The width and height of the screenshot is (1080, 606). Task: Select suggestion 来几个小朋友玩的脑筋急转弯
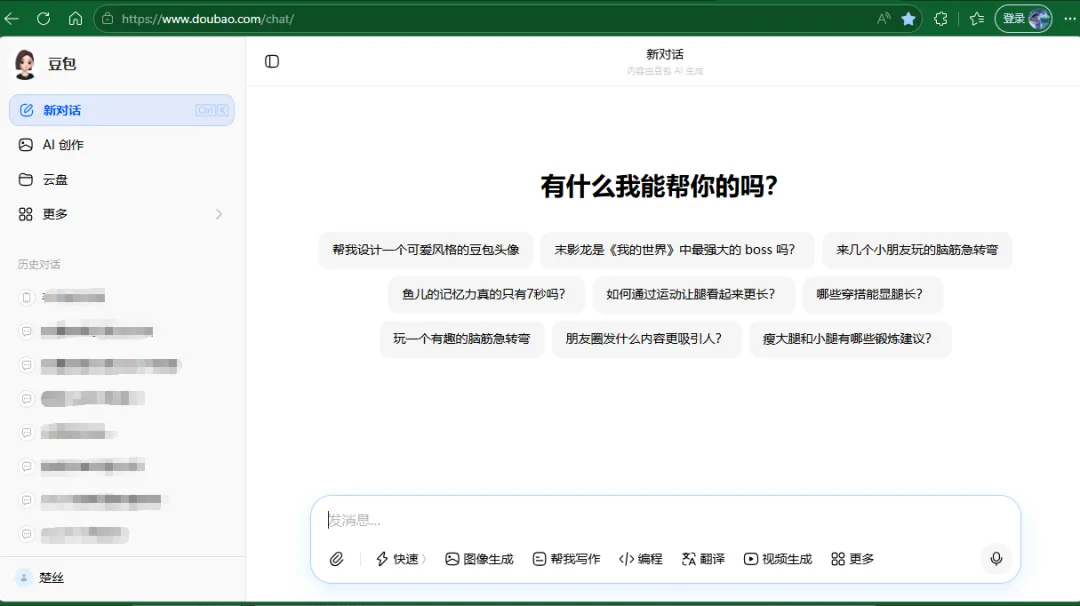[x=917, y=250]
